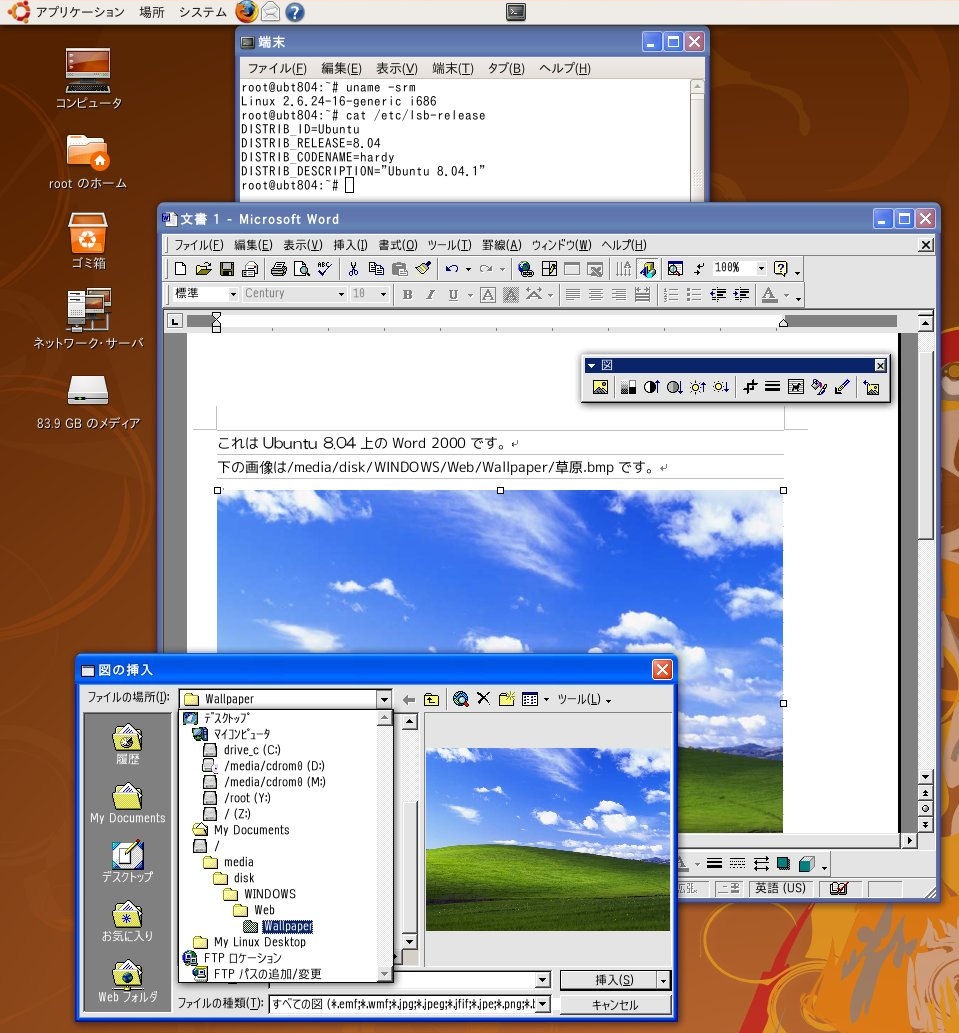
Task: Click the Format Painter brush icon
Action: (x=424, y=269)
